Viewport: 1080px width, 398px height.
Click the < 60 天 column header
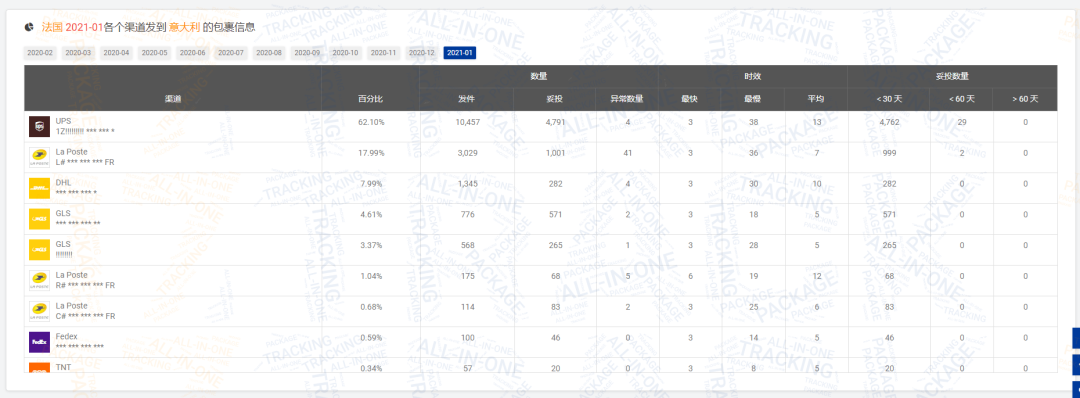961,99
